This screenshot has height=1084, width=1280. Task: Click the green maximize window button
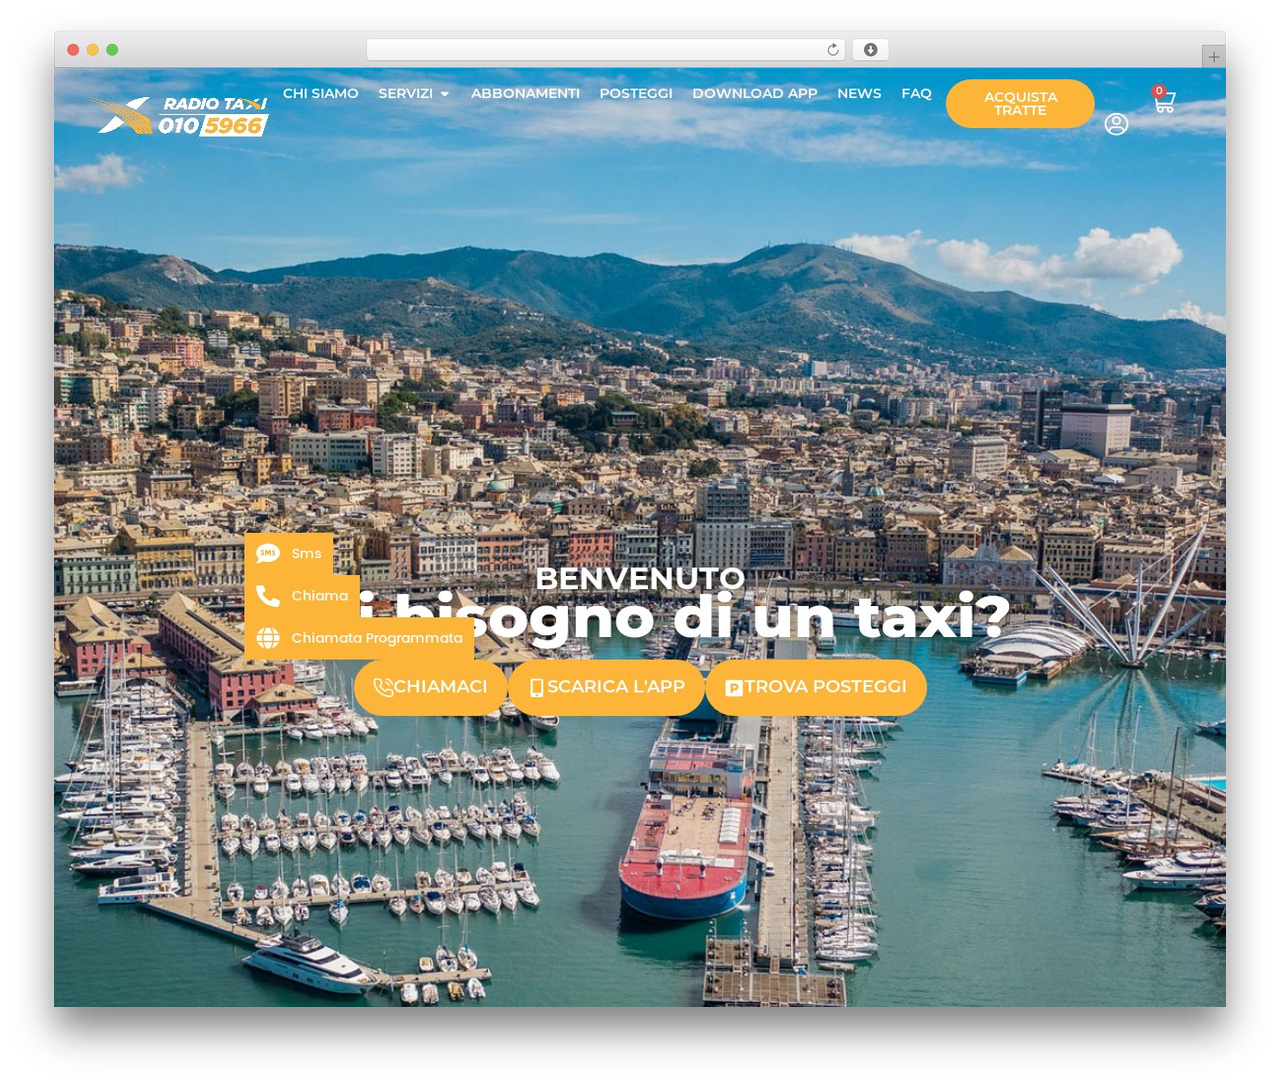coord(112,50)
